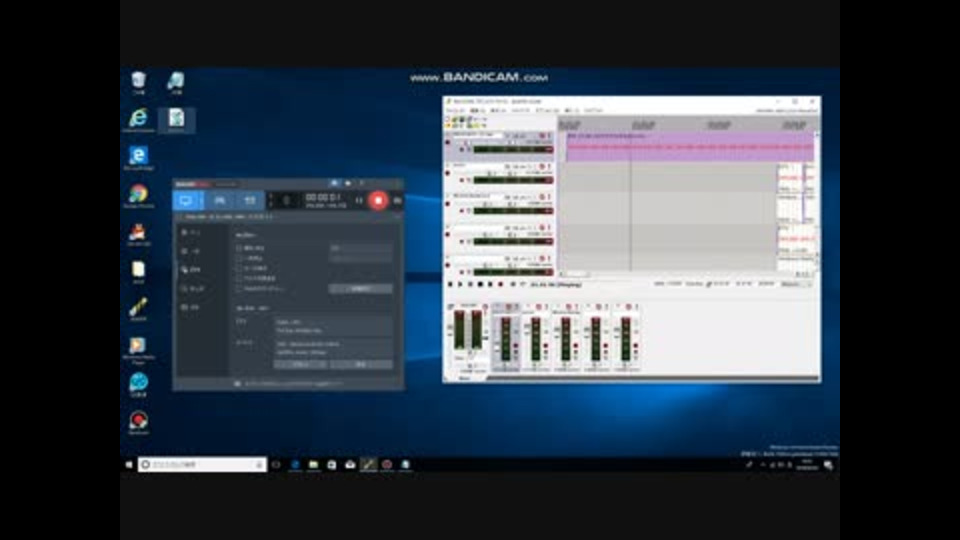This screenshot has width=960, height=540.
Task: Click Stop in REAPER's transport bar
Action: tap(480, 285)
